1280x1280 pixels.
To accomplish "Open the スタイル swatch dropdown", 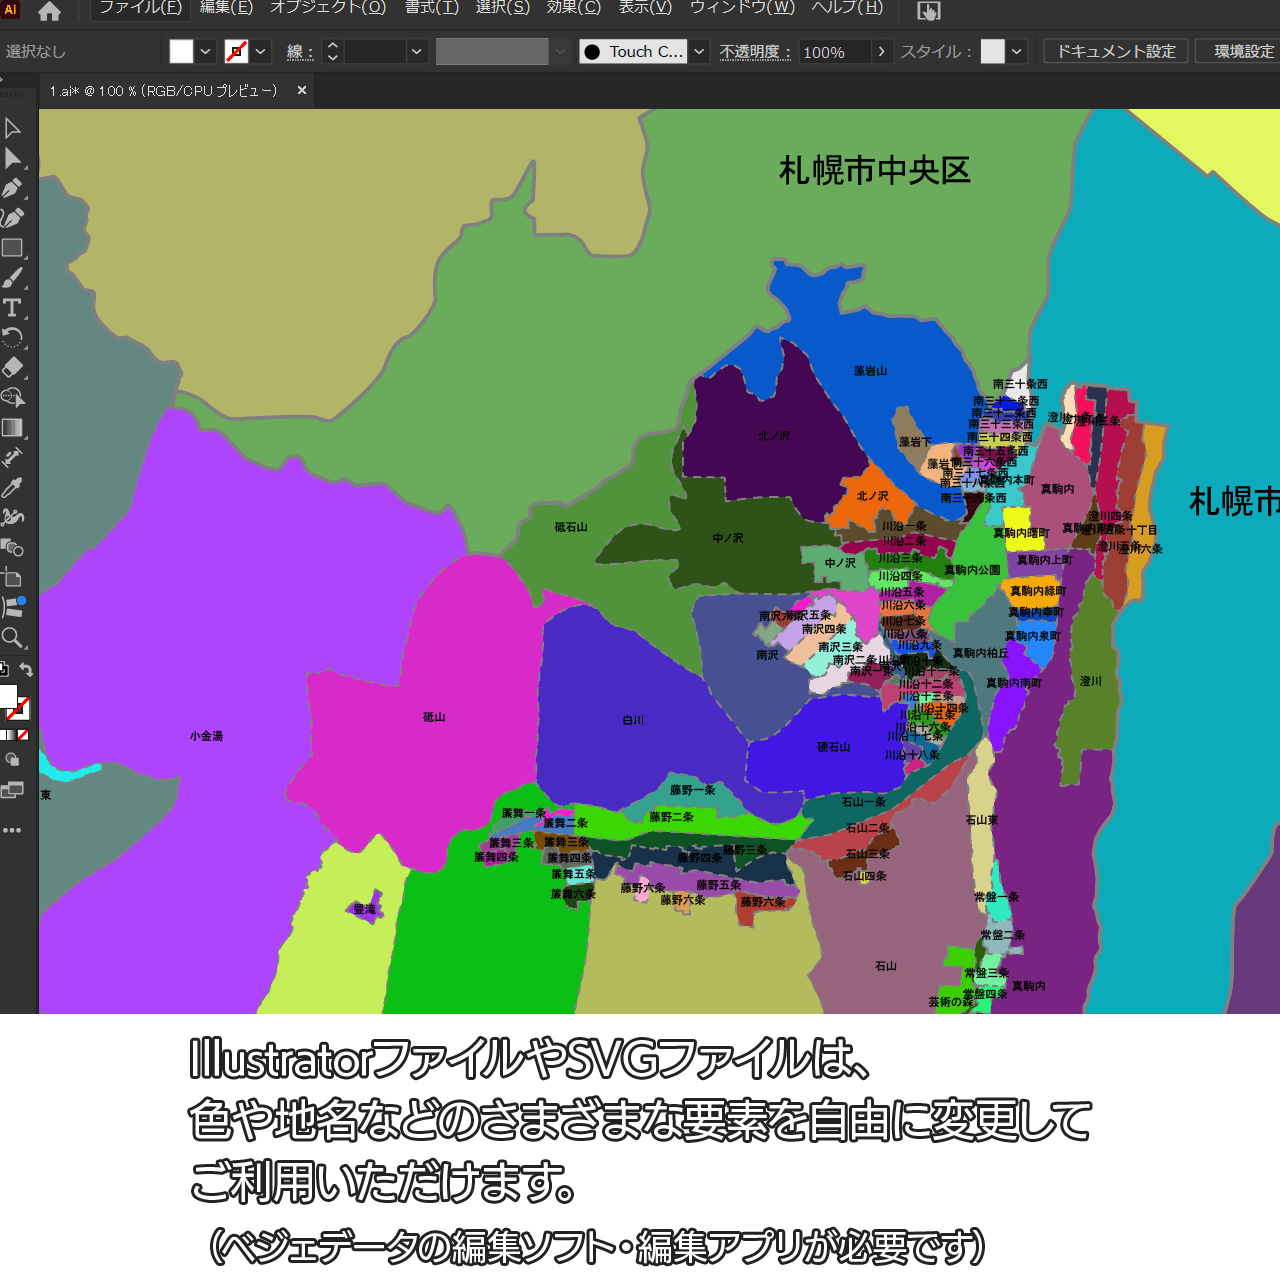I will coord(1018,52).
